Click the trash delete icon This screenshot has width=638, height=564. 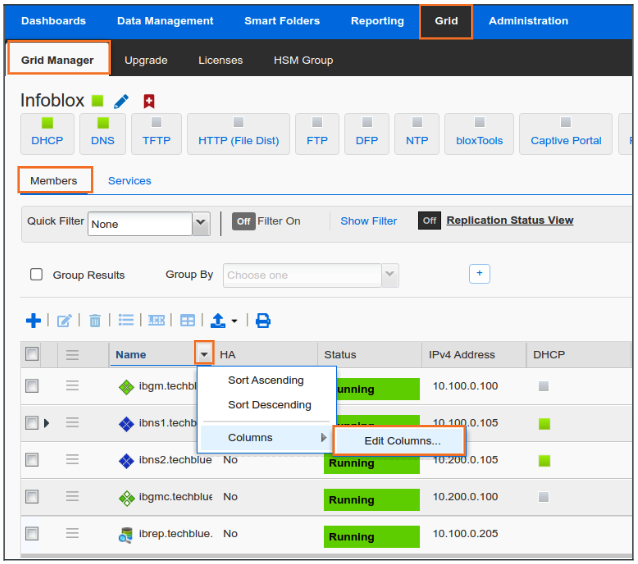coord(95,321)
